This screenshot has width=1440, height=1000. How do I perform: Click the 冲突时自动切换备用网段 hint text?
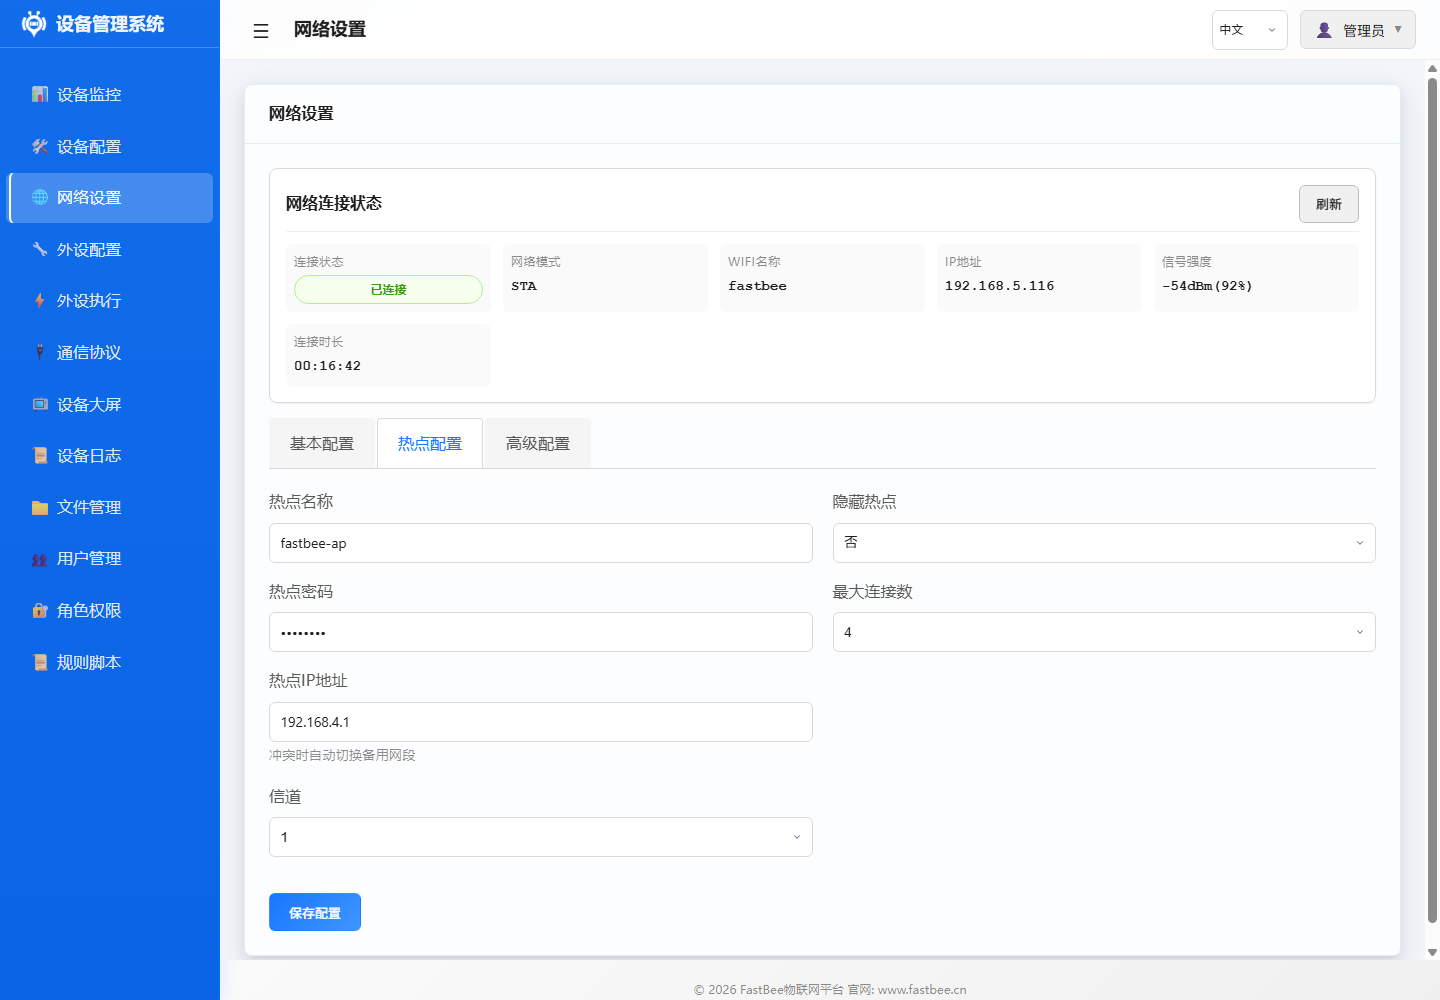[342, 755]
